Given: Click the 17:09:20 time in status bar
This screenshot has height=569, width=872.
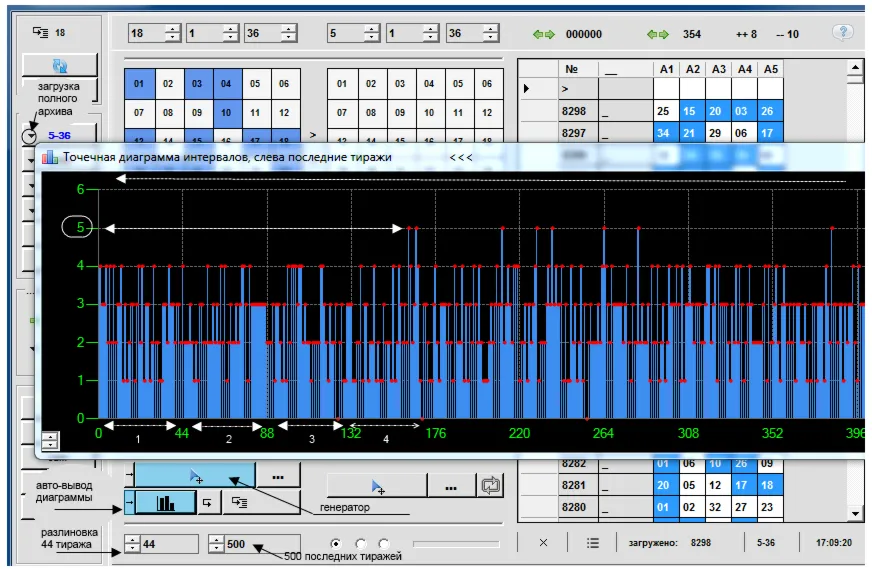Looking at the screenshot, I should point(833,542).
